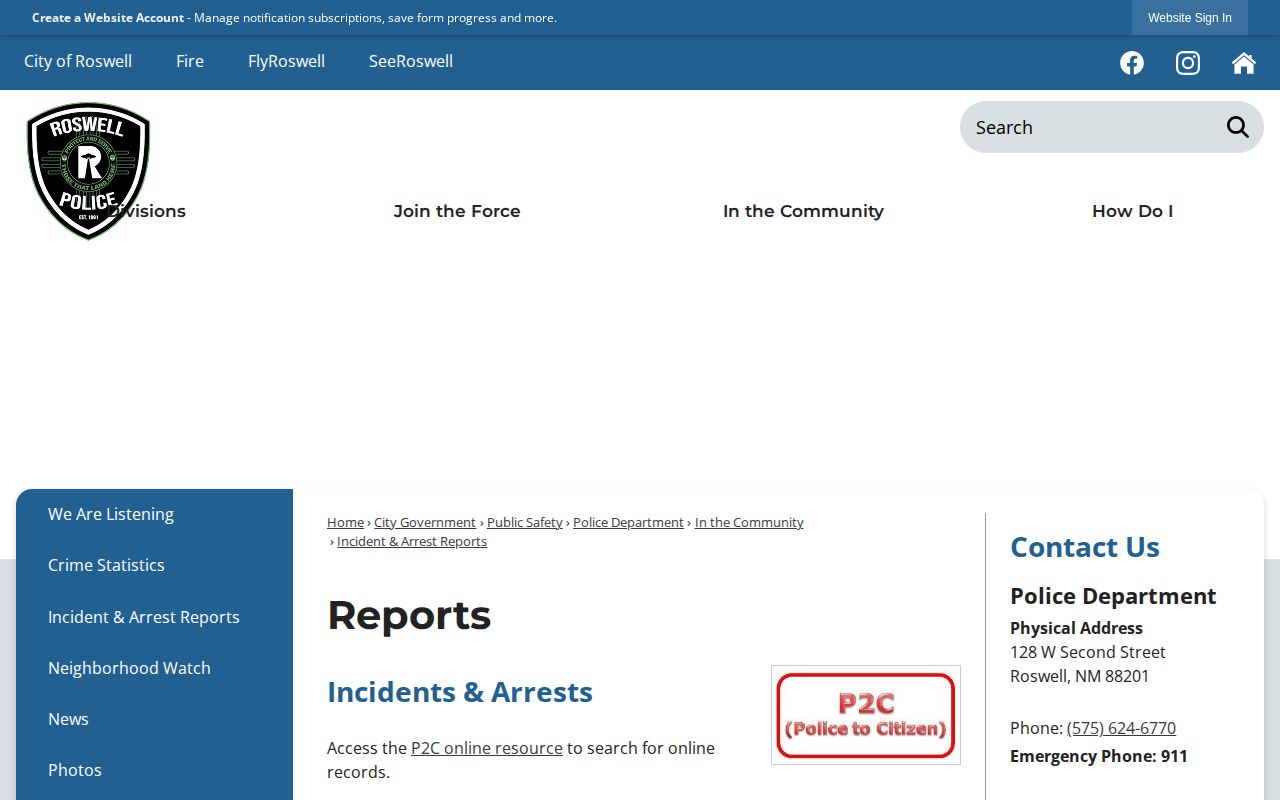
Task: Open the FlyRoswell link
Action: pyautogui.click(x=286, y=61)
